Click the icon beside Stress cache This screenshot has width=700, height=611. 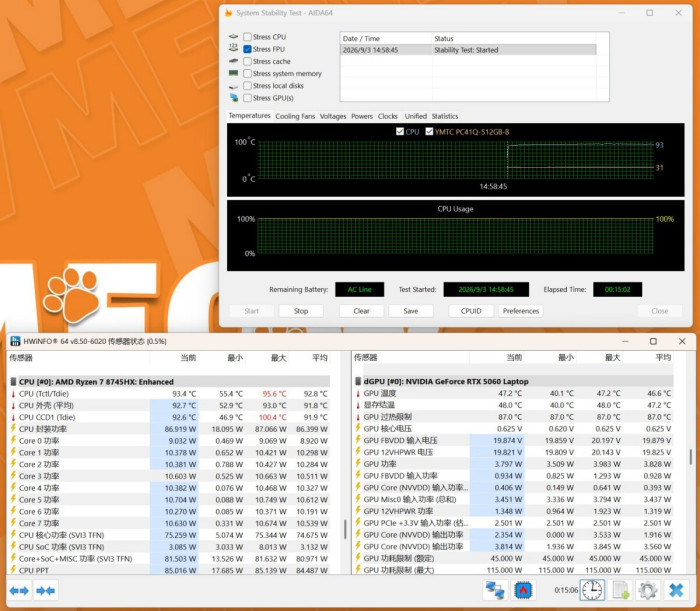[x=233, y=61]
